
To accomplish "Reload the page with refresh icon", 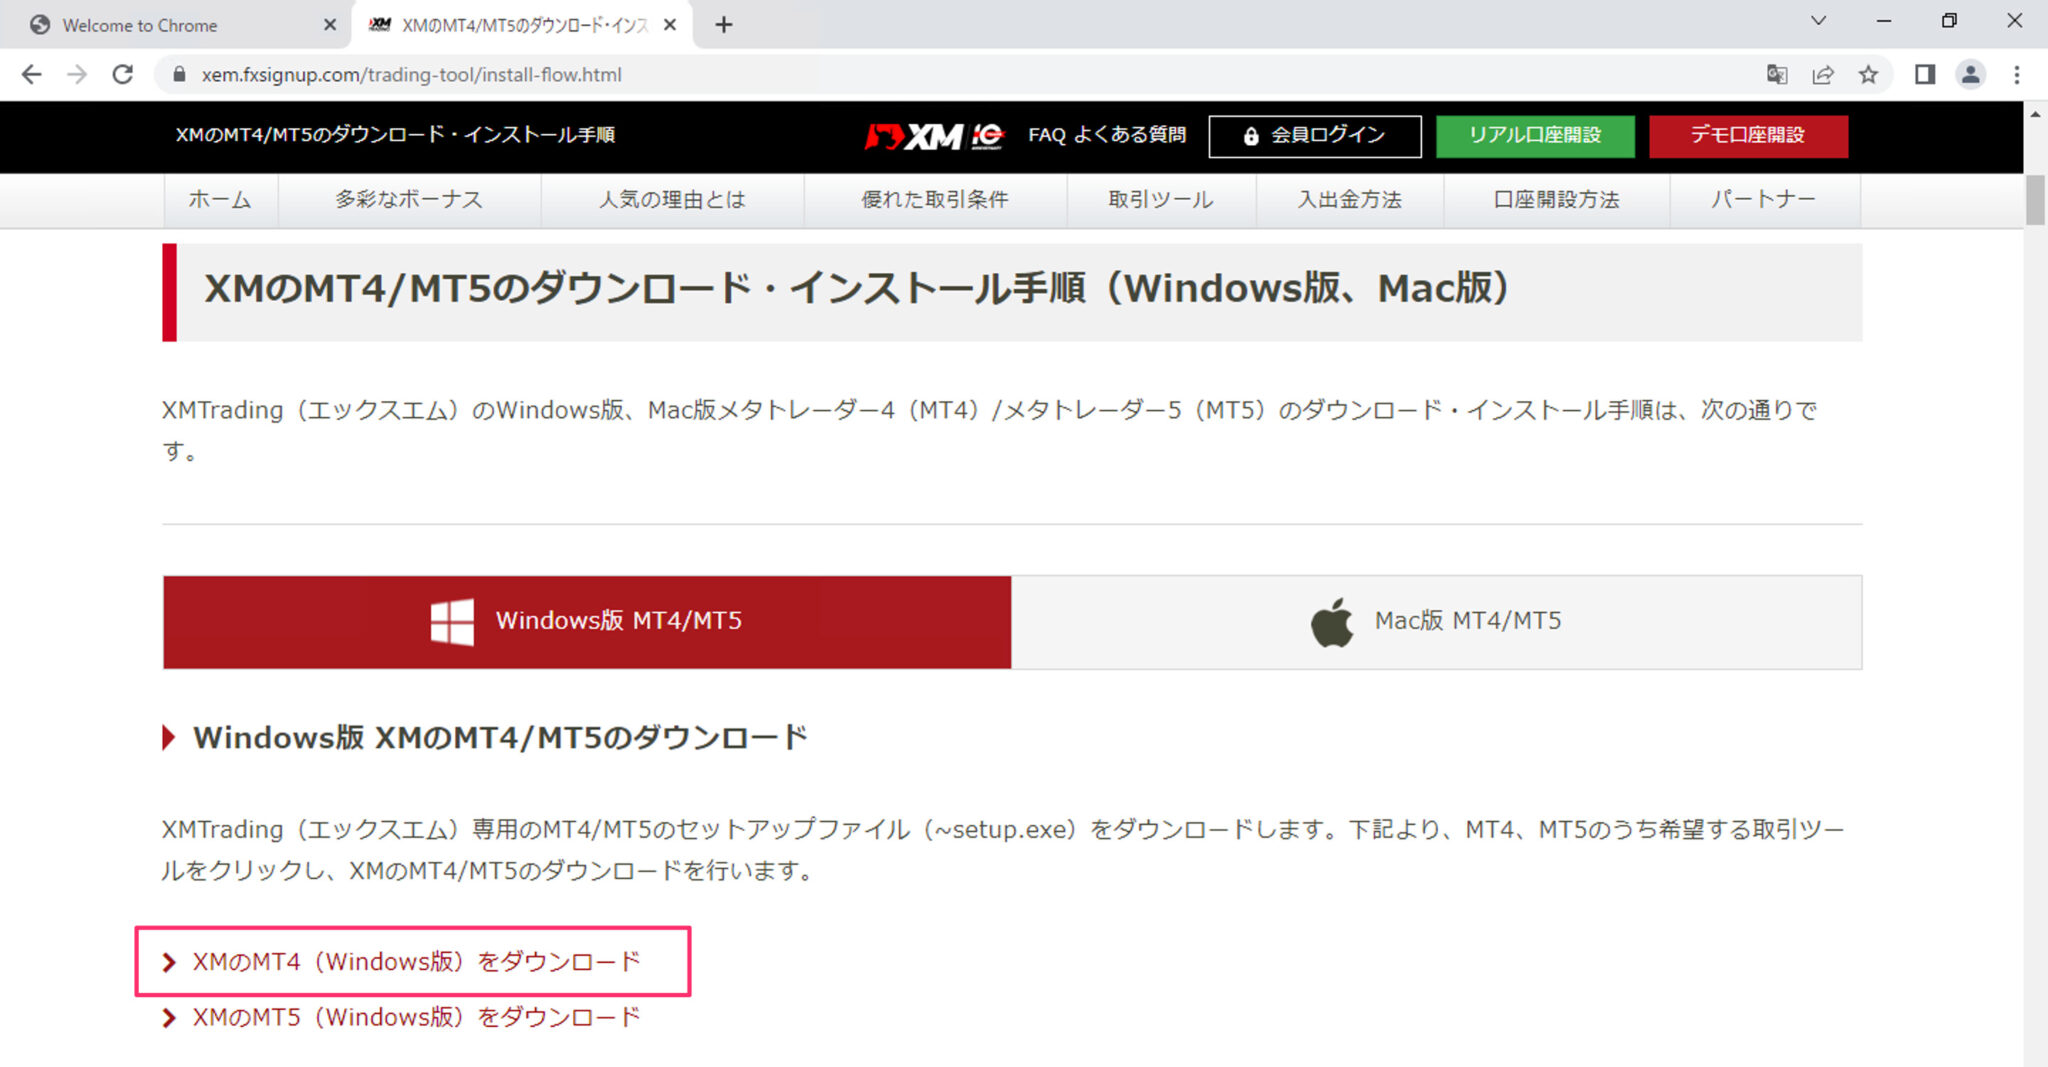I will 123,74.
